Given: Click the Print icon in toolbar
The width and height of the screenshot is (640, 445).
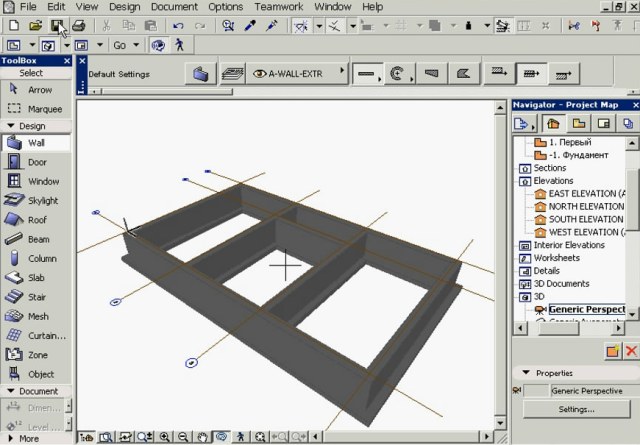Looking at the screenshot, I should tap(78, 25).
